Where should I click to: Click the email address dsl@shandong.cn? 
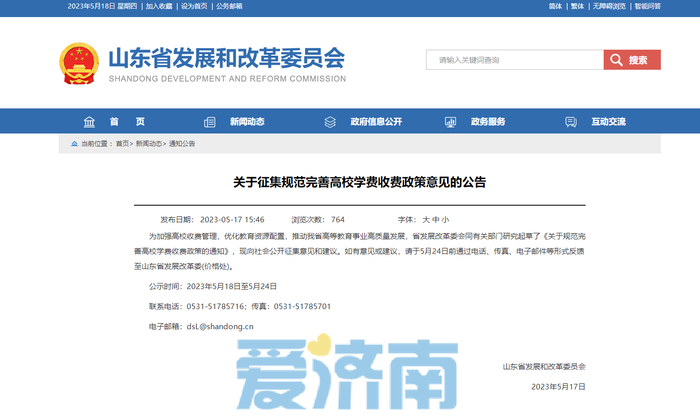point(220,327)
